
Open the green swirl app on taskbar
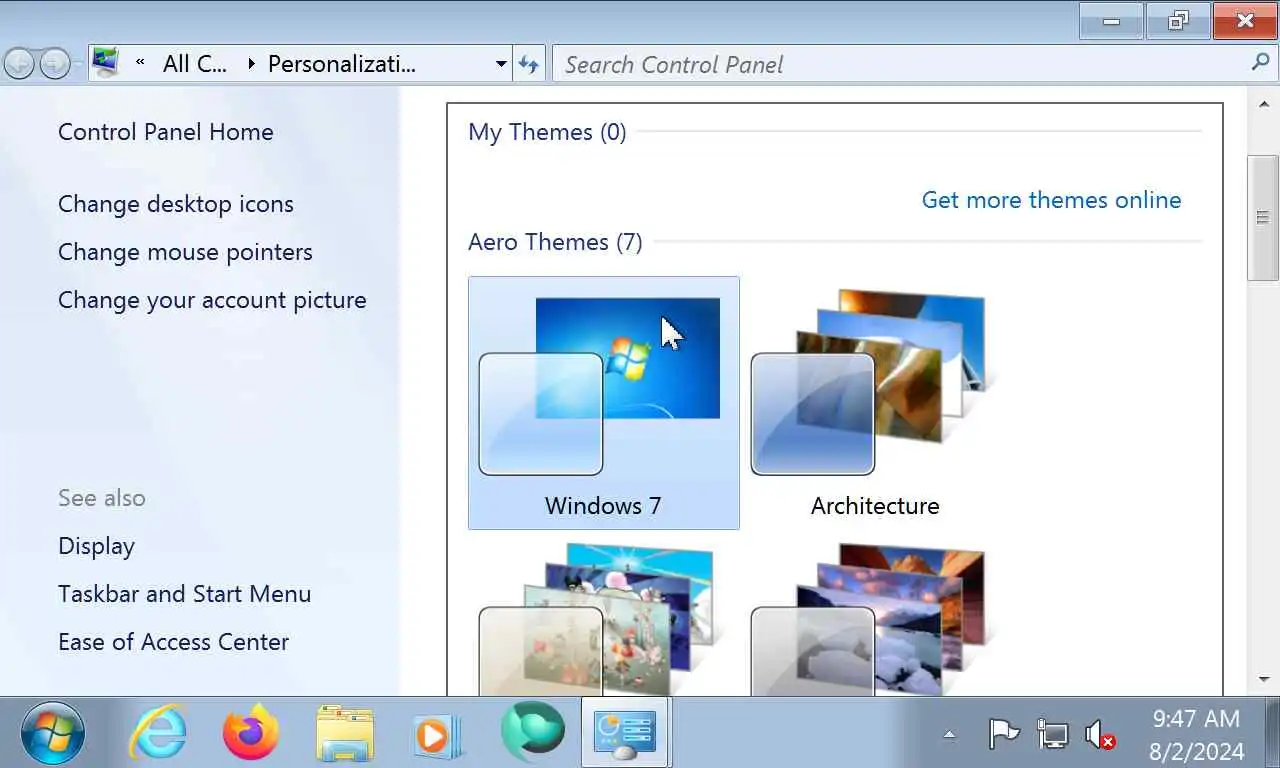532,733
